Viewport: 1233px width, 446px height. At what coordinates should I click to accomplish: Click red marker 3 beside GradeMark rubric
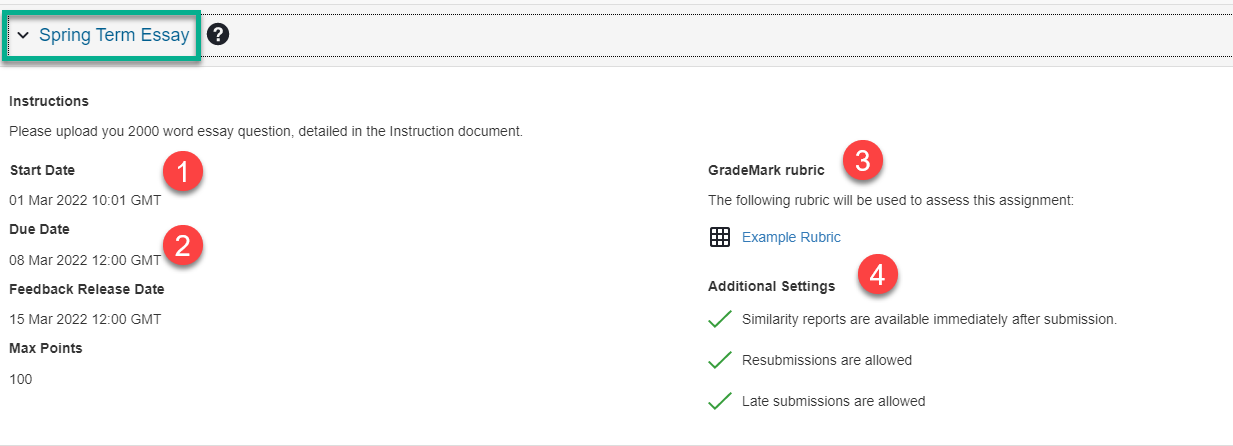tap(862, 160)
